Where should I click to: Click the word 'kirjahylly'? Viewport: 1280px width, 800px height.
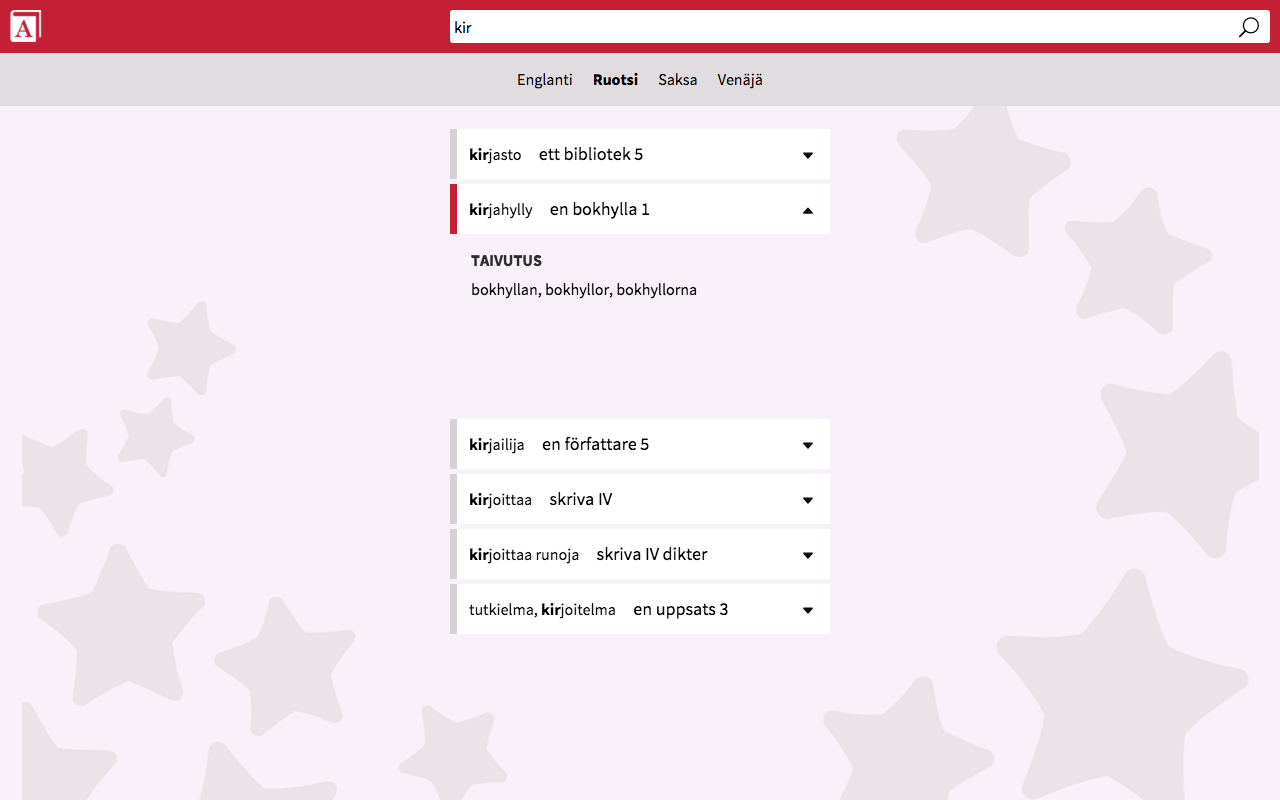(501, 210)
